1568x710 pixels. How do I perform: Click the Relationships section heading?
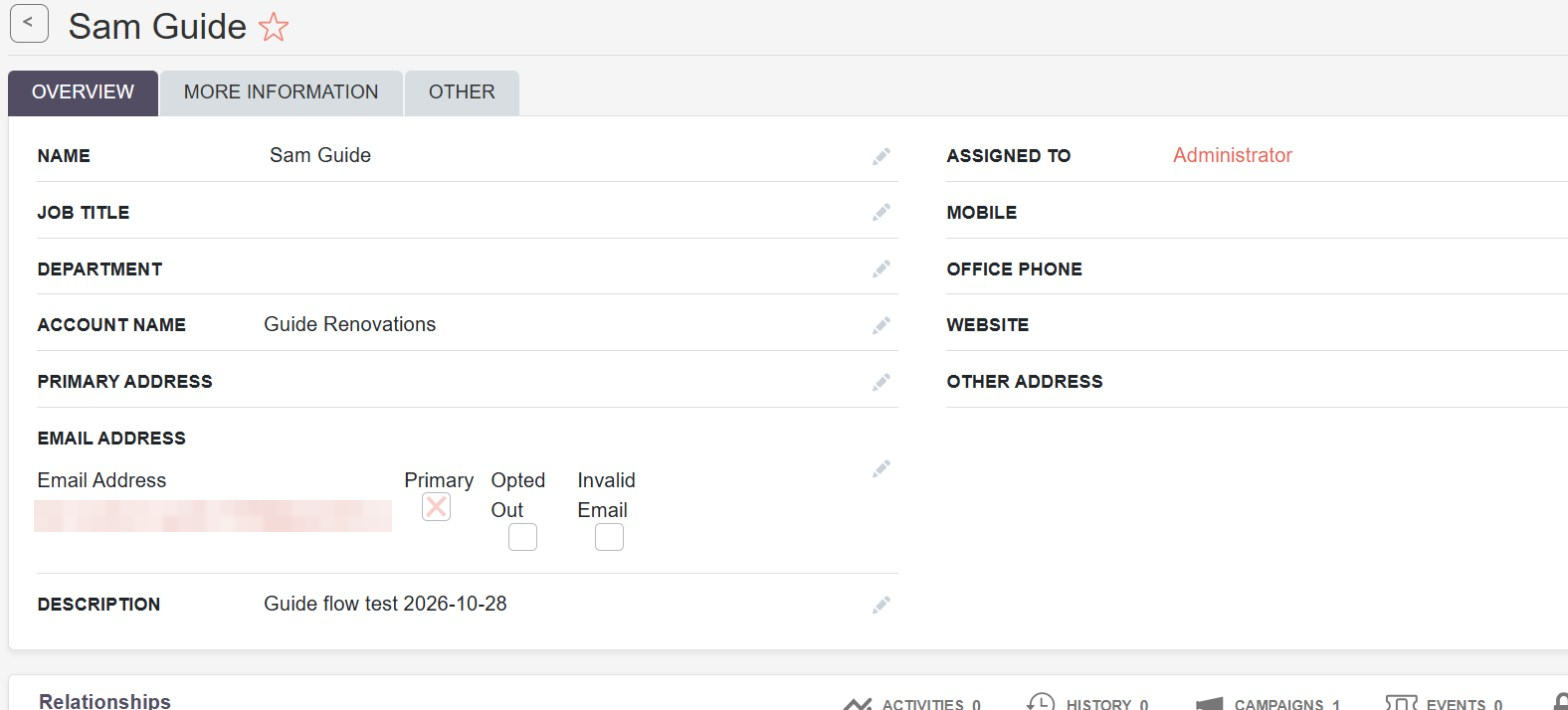pos(105,701)
